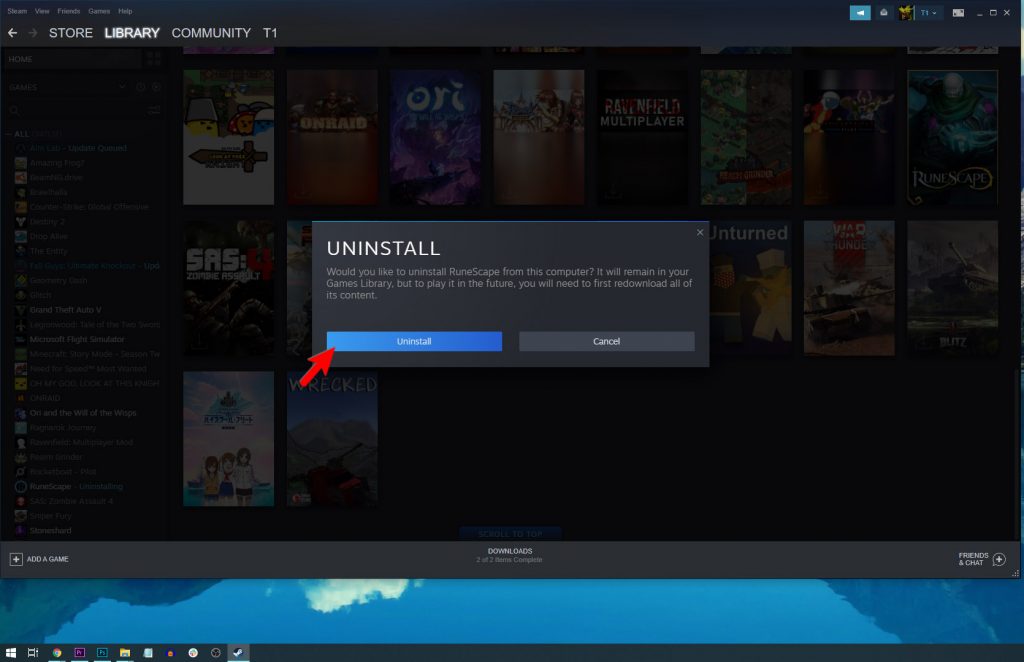Click the HOME button in sidebar

coord(71,59)
